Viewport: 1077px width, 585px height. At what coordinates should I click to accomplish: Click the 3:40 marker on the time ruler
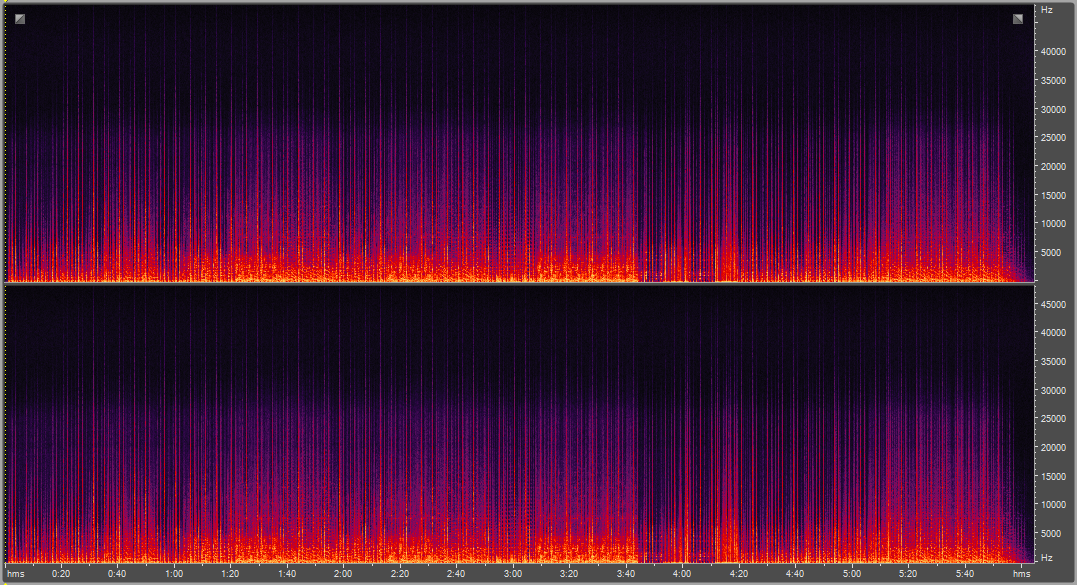point(626,574)
